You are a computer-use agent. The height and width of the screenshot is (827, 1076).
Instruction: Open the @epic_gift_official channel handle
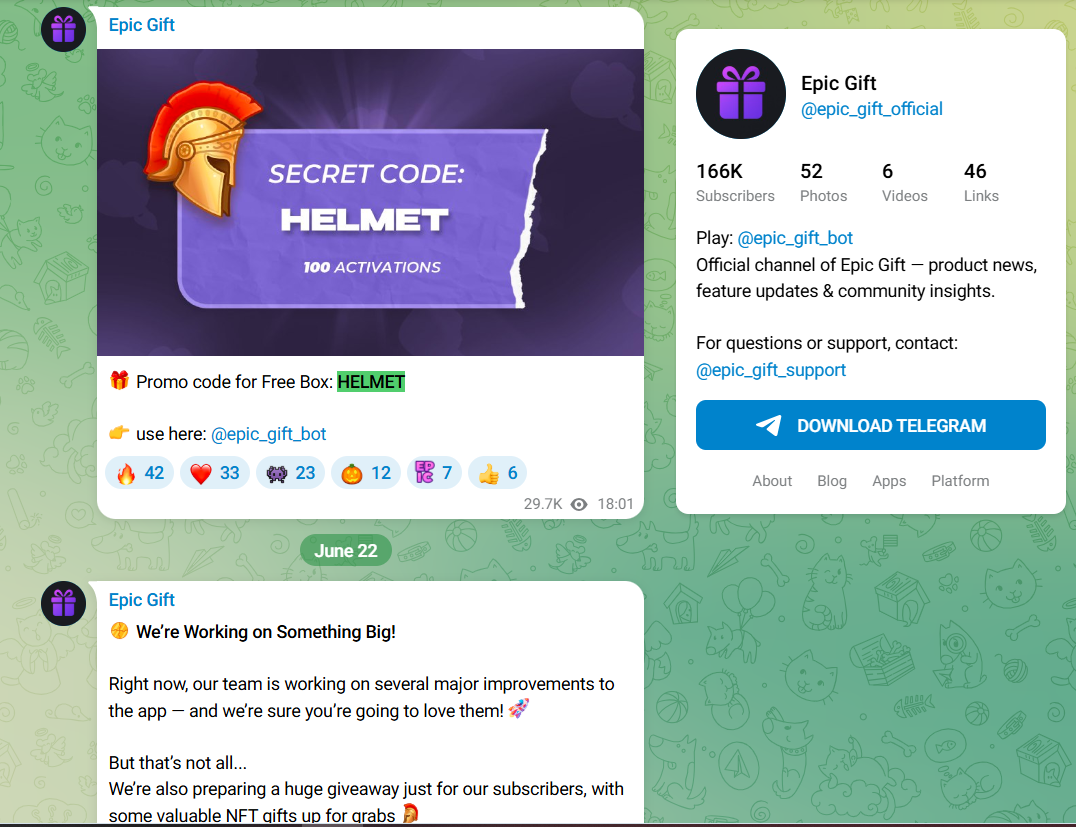[872, 109]
